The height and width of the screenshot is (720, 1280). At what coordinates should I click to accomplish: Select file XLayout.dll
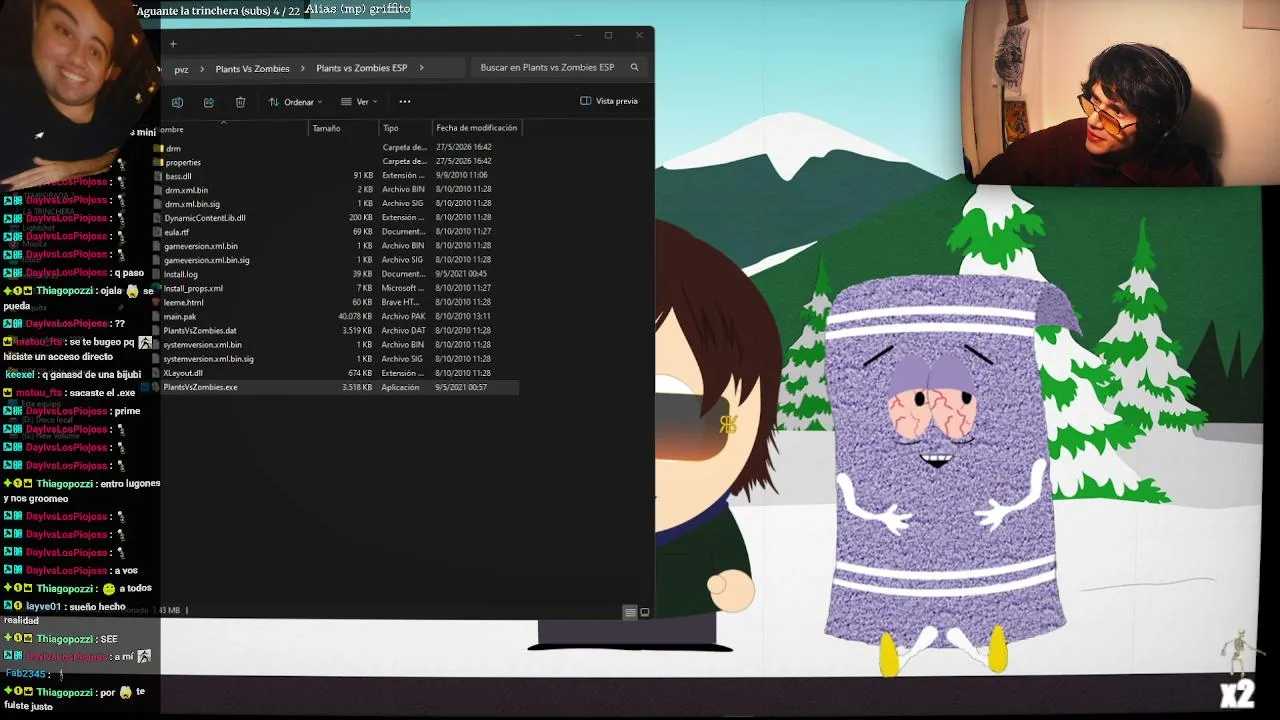tap(183, 373)
